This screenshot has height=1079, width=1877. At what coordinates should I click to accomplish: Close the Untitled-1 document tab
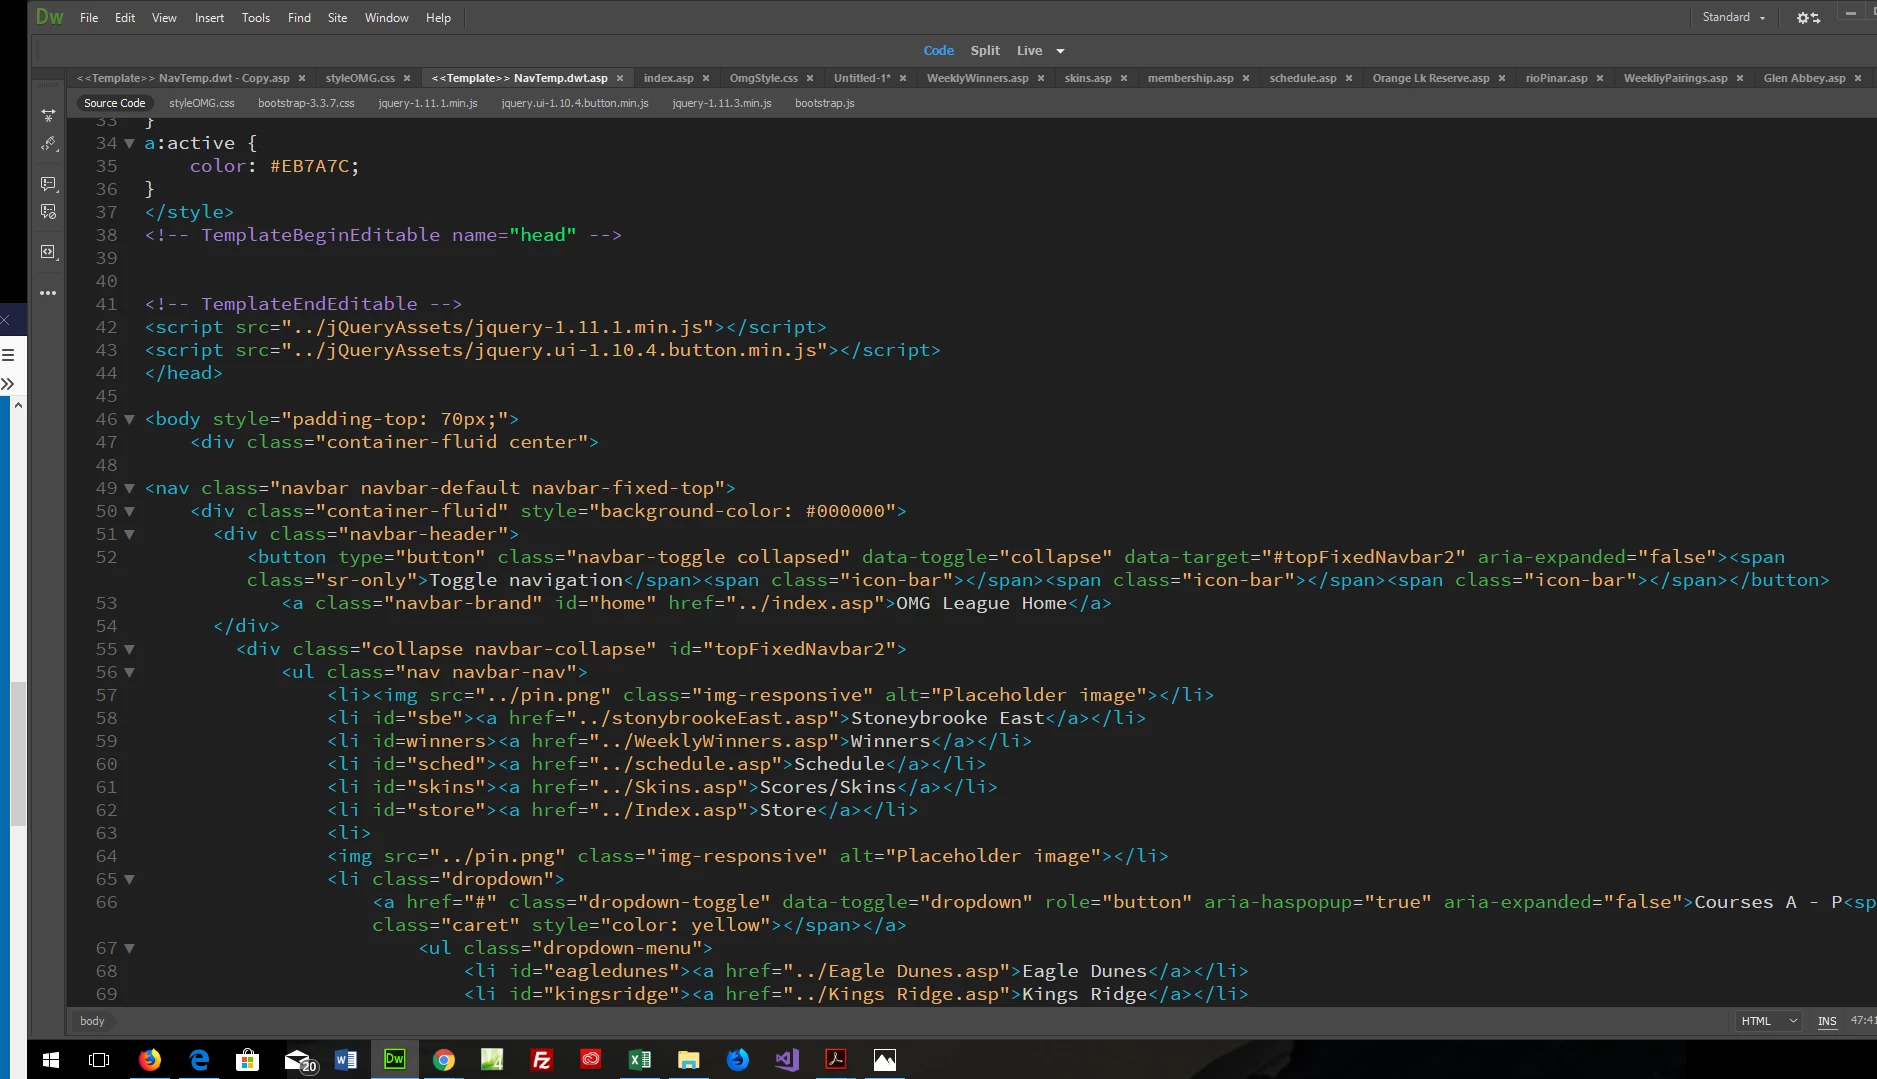[x=903, y=78]
